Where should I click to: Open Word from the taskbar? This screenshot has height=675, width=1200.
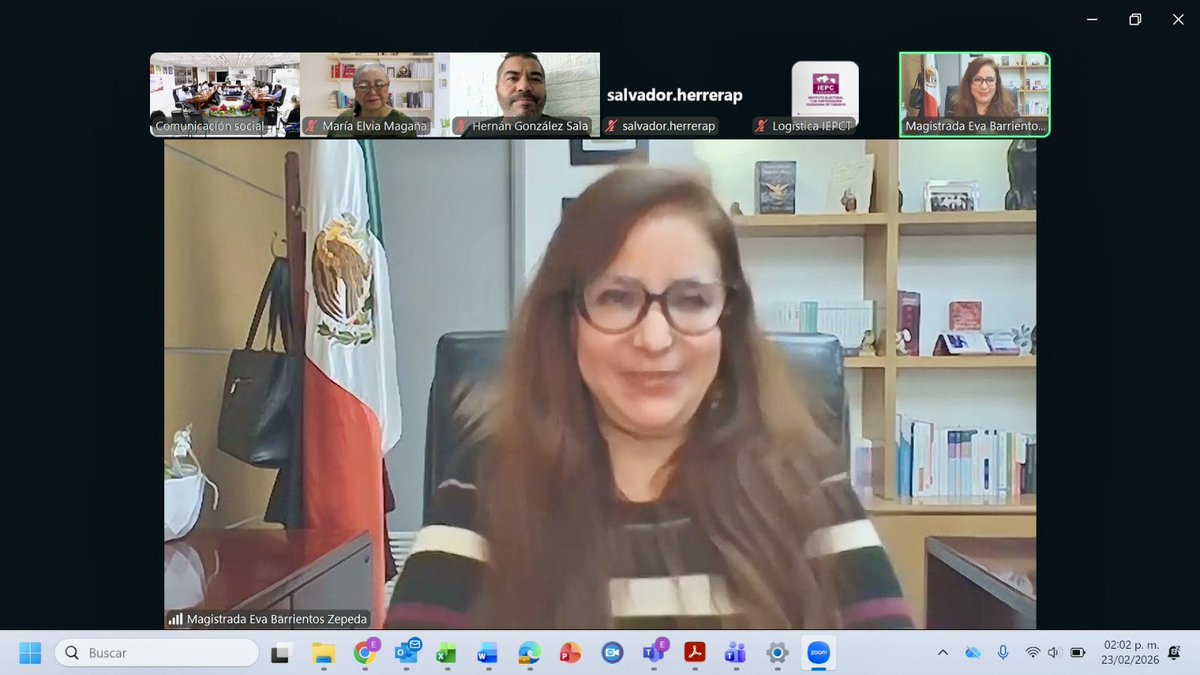click(487, 653)
